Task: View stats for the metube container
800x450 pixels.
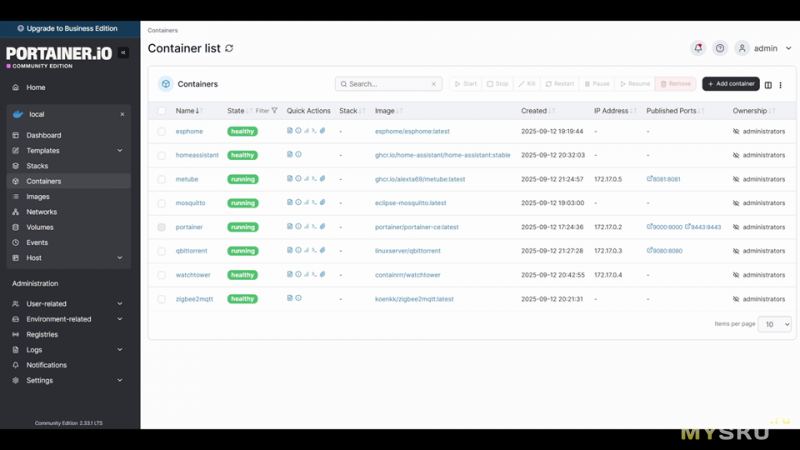Action: 307,179
